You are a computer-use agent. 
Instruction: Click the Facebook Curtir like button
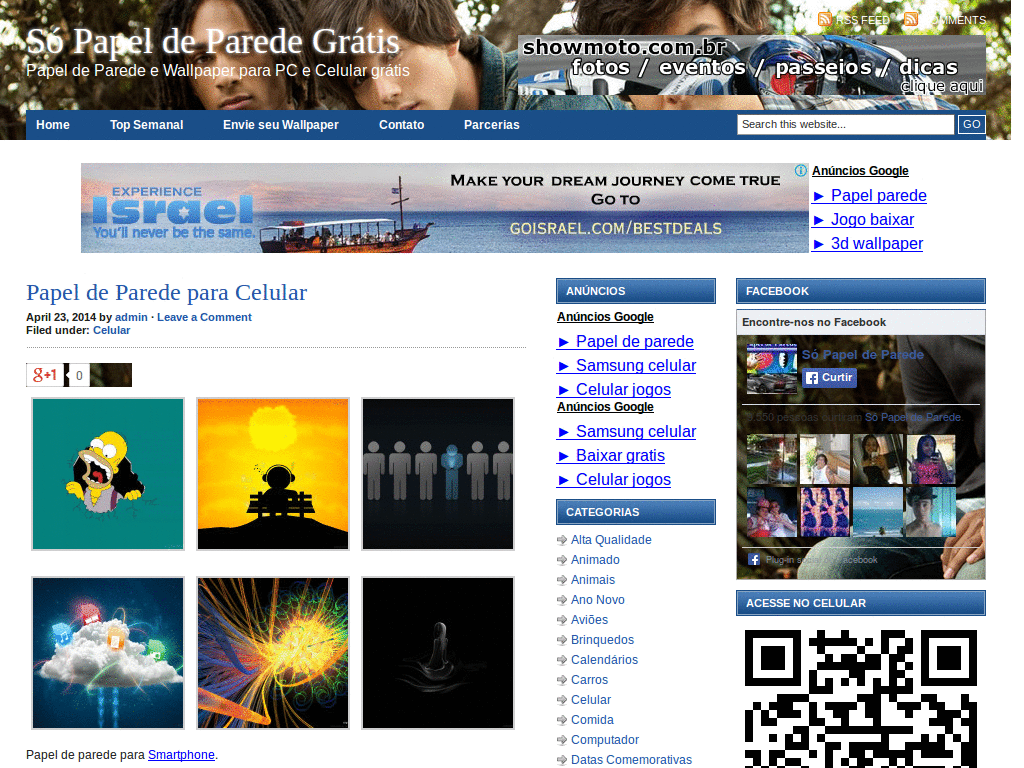tap(829, 377)
